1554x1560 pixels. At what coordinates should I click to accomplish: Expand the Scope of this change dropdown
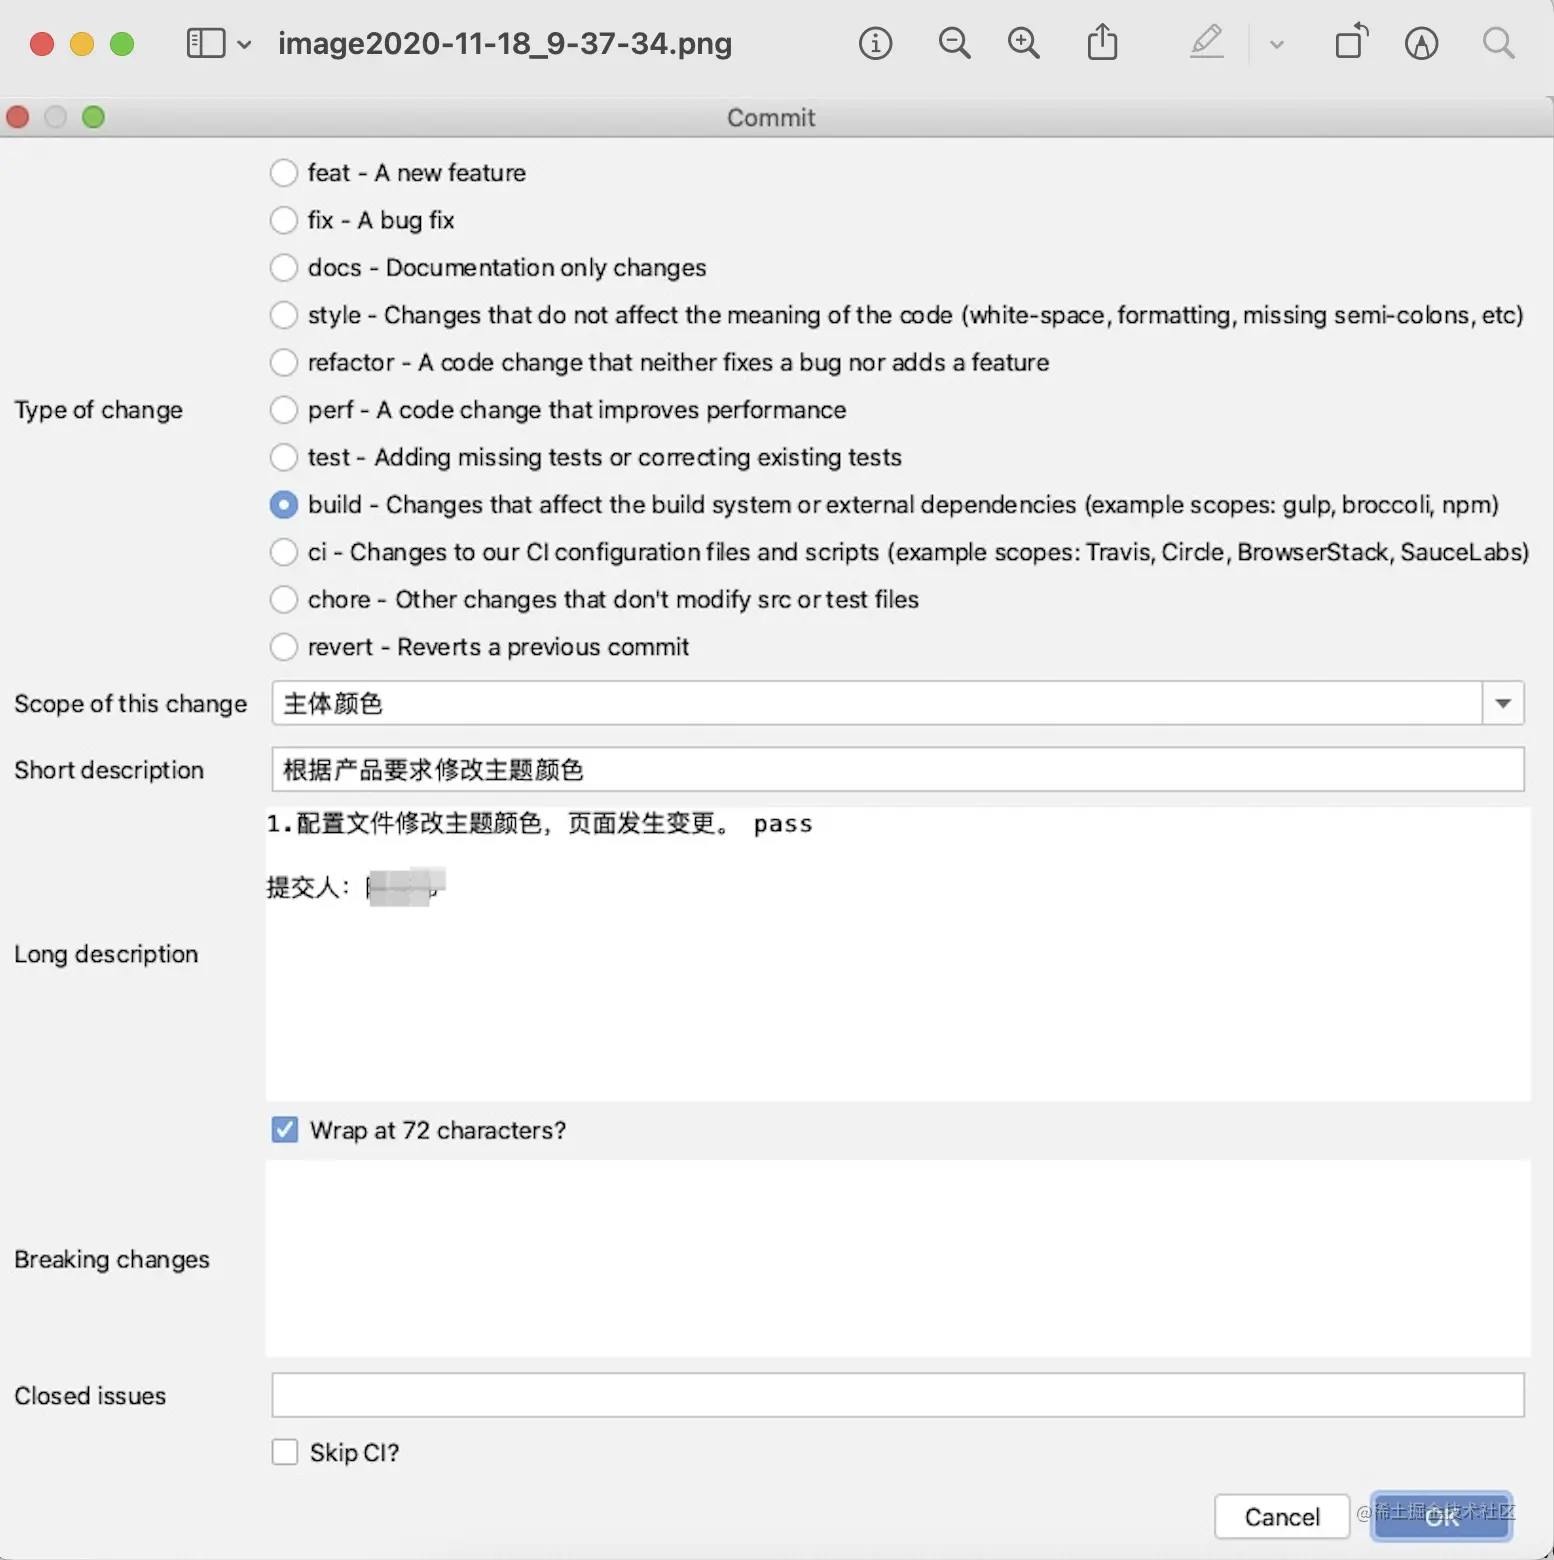tap(1502, 703)
